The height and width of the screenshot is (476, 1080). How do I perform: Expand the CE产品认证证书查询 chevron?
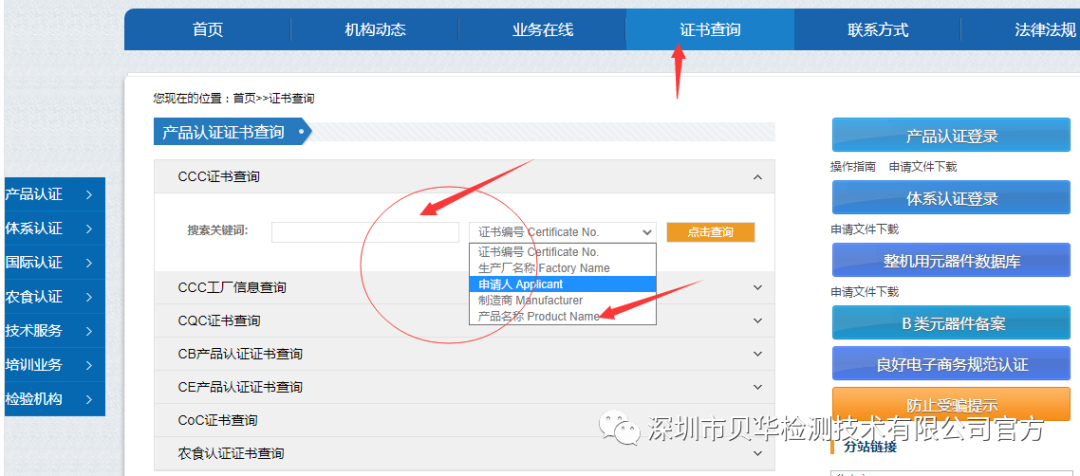pos(758,386)
